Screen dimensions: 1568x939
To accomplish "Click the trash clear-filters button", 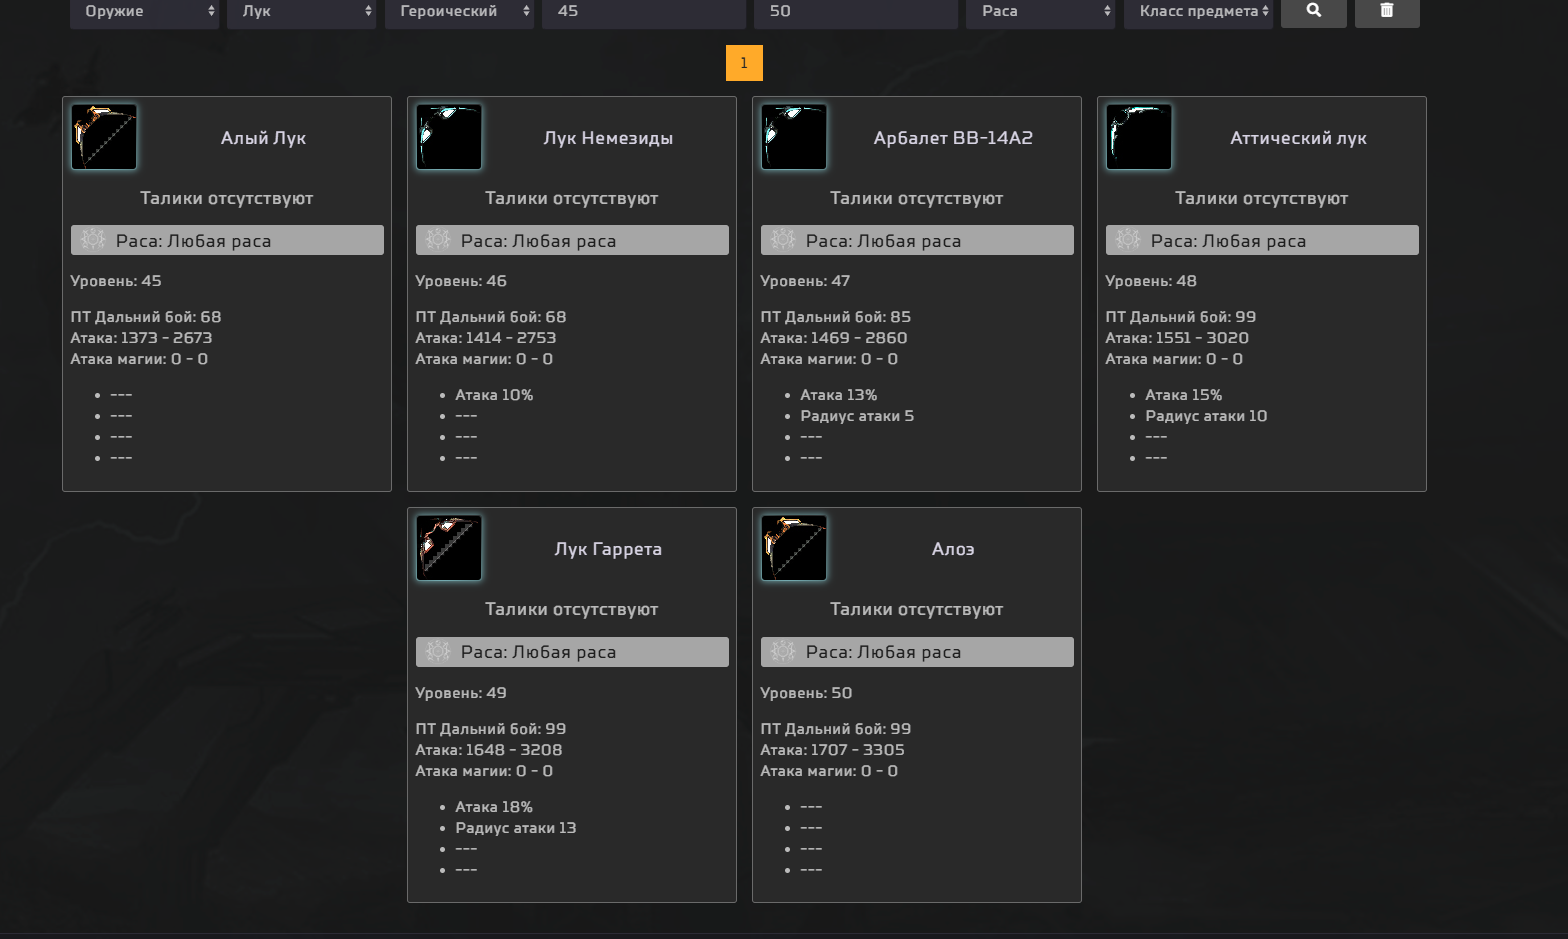I will [1387, 11].
